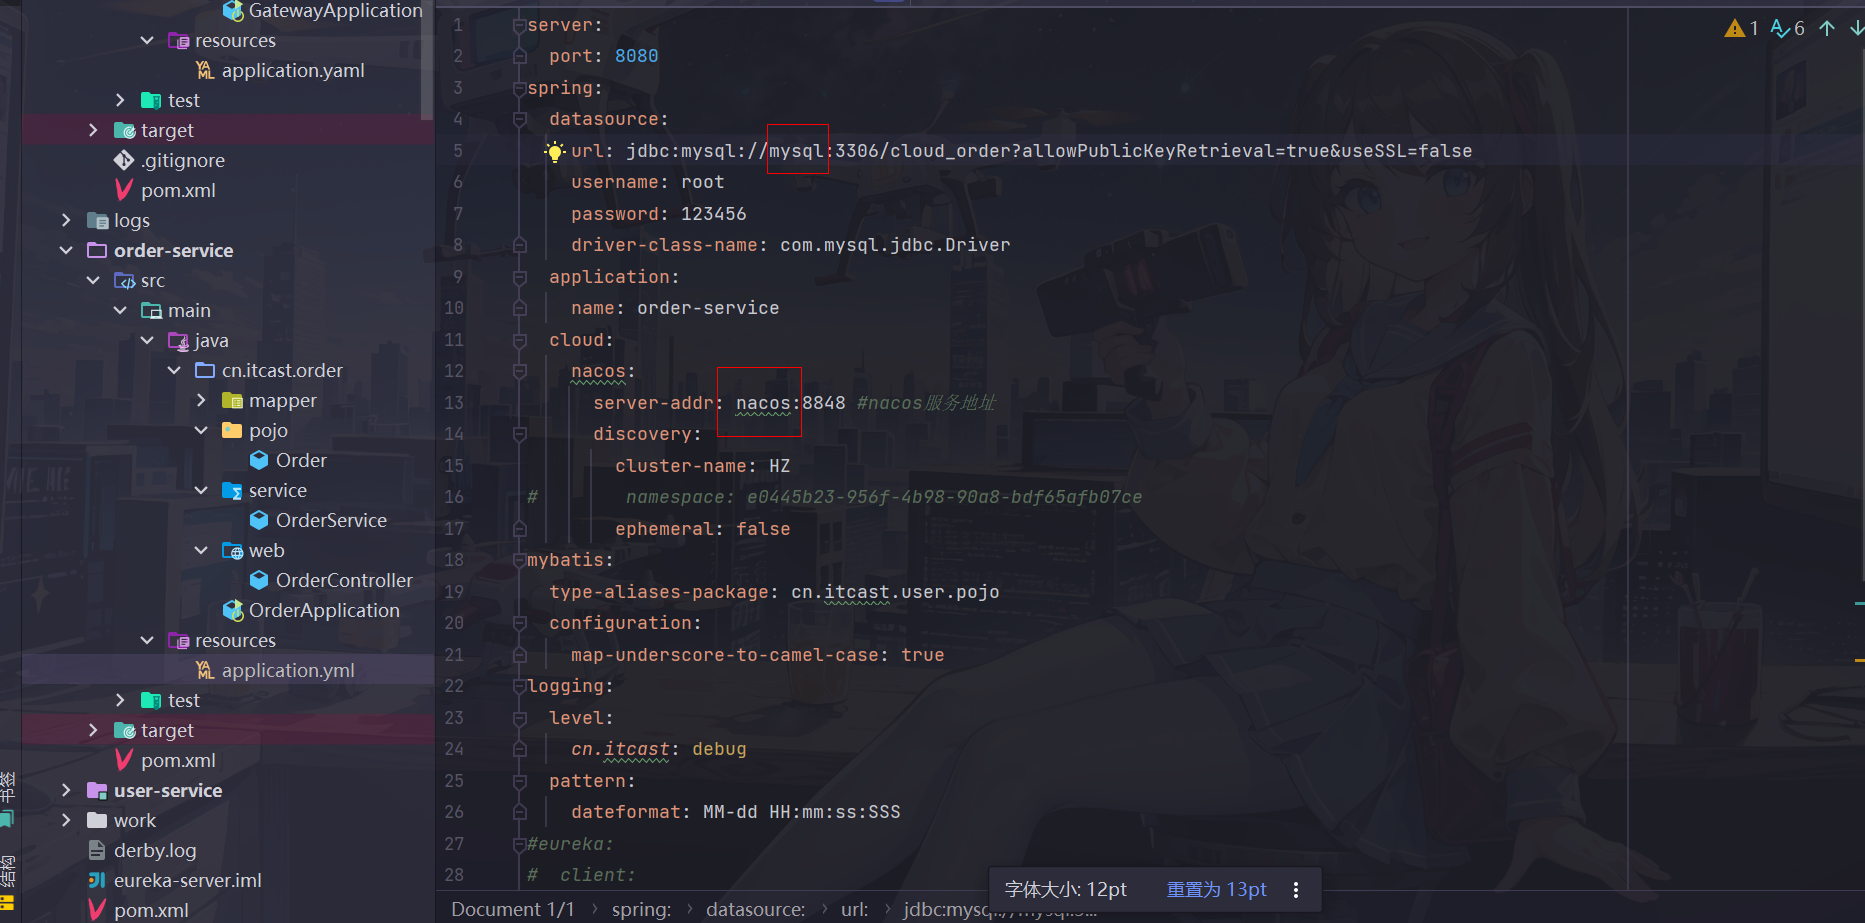The image size is (1865, 923).
Task: Click the YAML icon beside application.yml
Action: tap(205, 670)
